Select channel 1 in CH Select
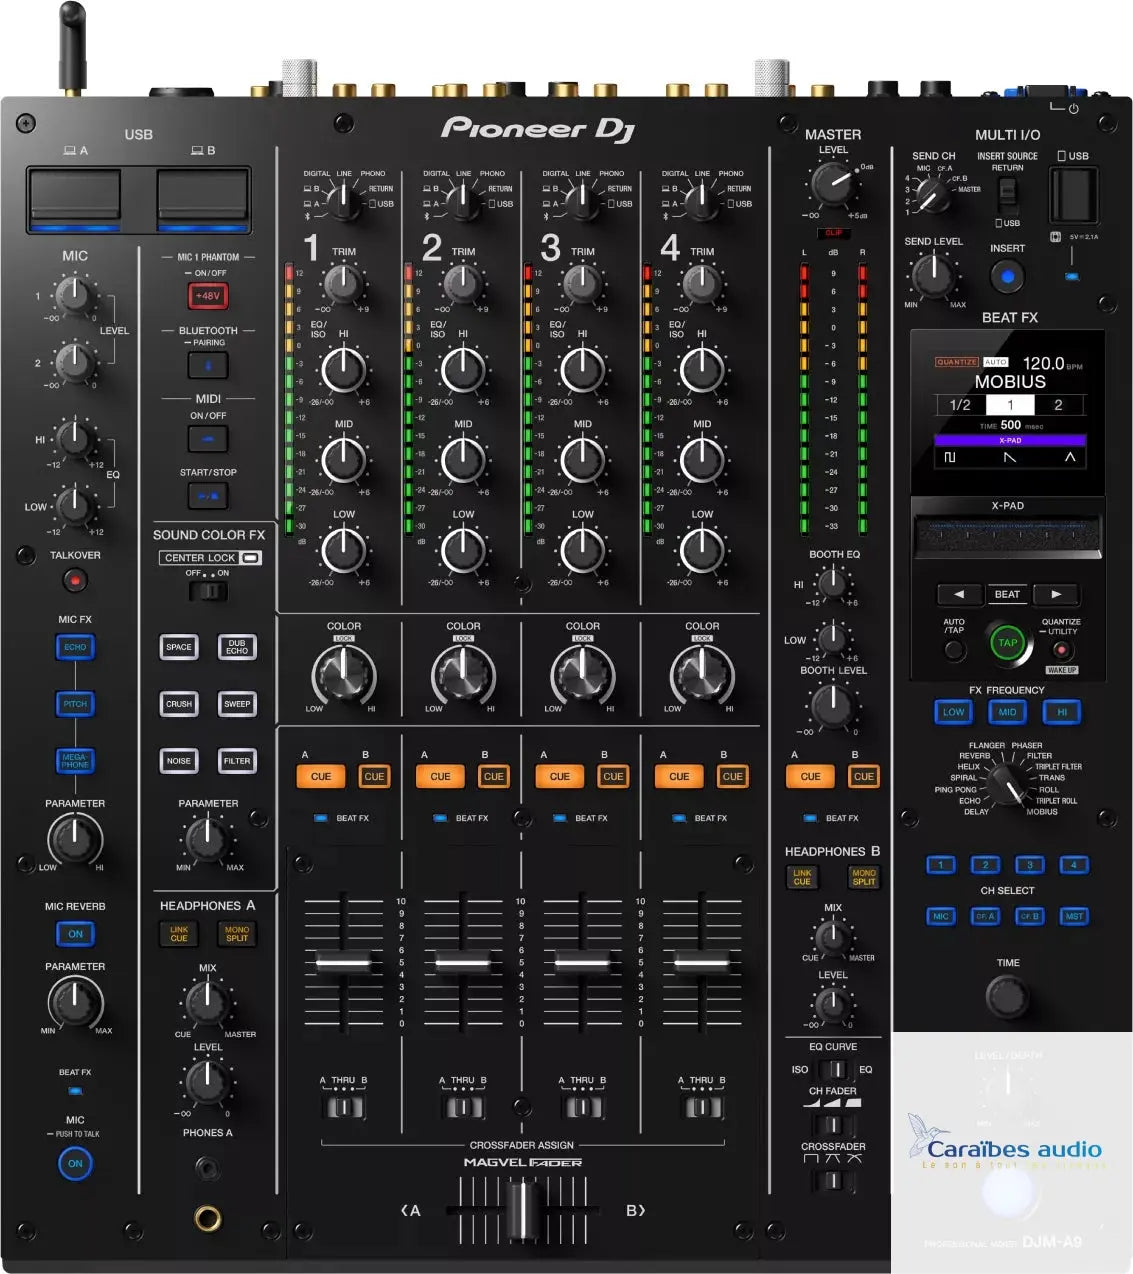1133x1274 pixels. click(x=940, y=865)
